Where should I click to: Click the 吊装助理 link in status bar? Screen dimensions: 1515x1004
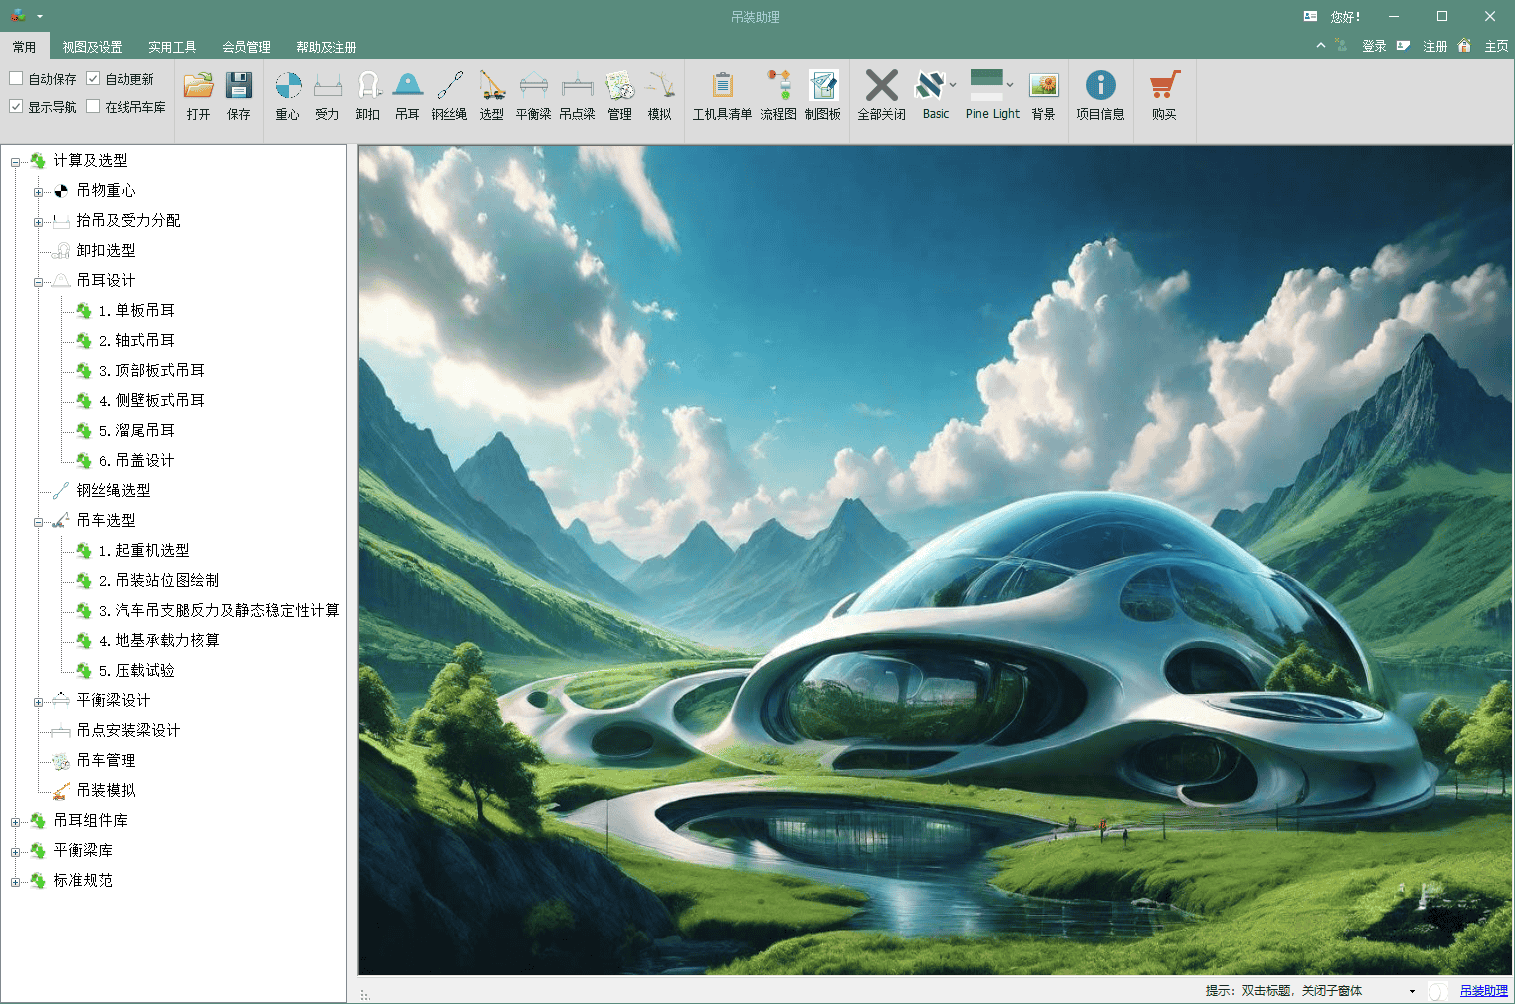[x=1483, y=991]
